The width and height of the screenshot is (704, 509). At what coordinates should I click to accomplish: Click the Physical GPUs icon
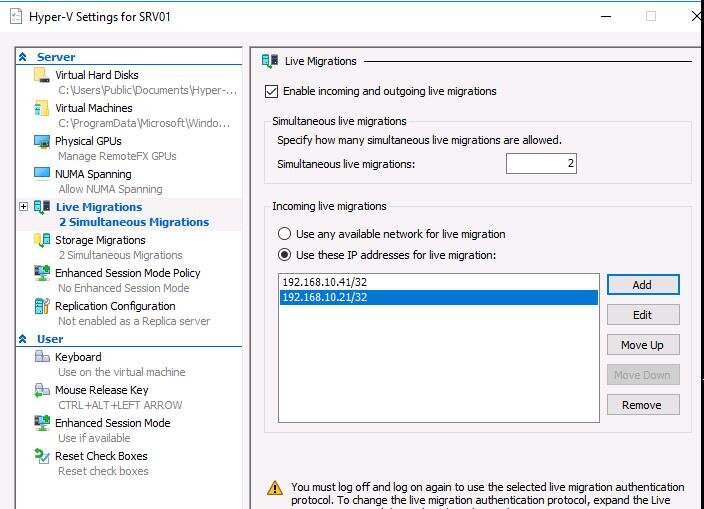pyautogui.click(x=42, y=141)
